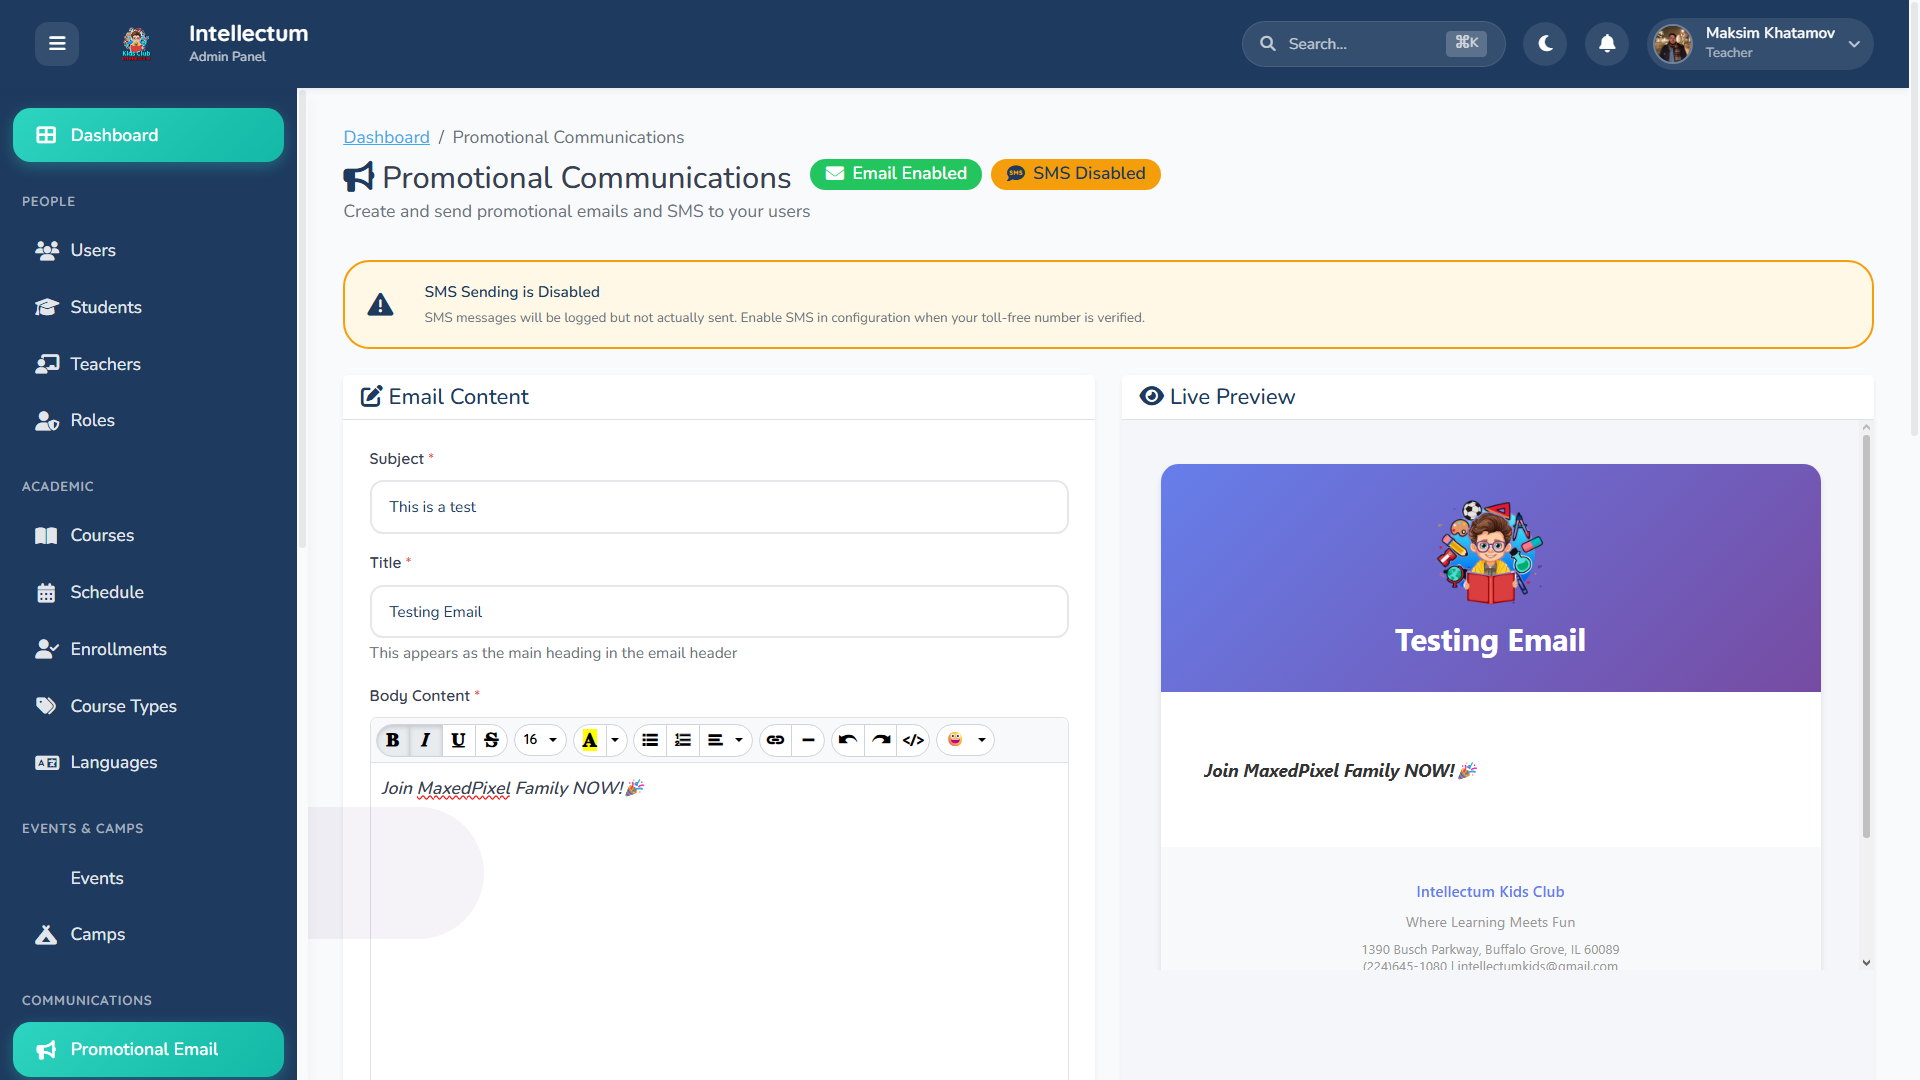1920x1080 pixels.
Task: Insert an unordered bullet list
Action: tap(650, 740)
